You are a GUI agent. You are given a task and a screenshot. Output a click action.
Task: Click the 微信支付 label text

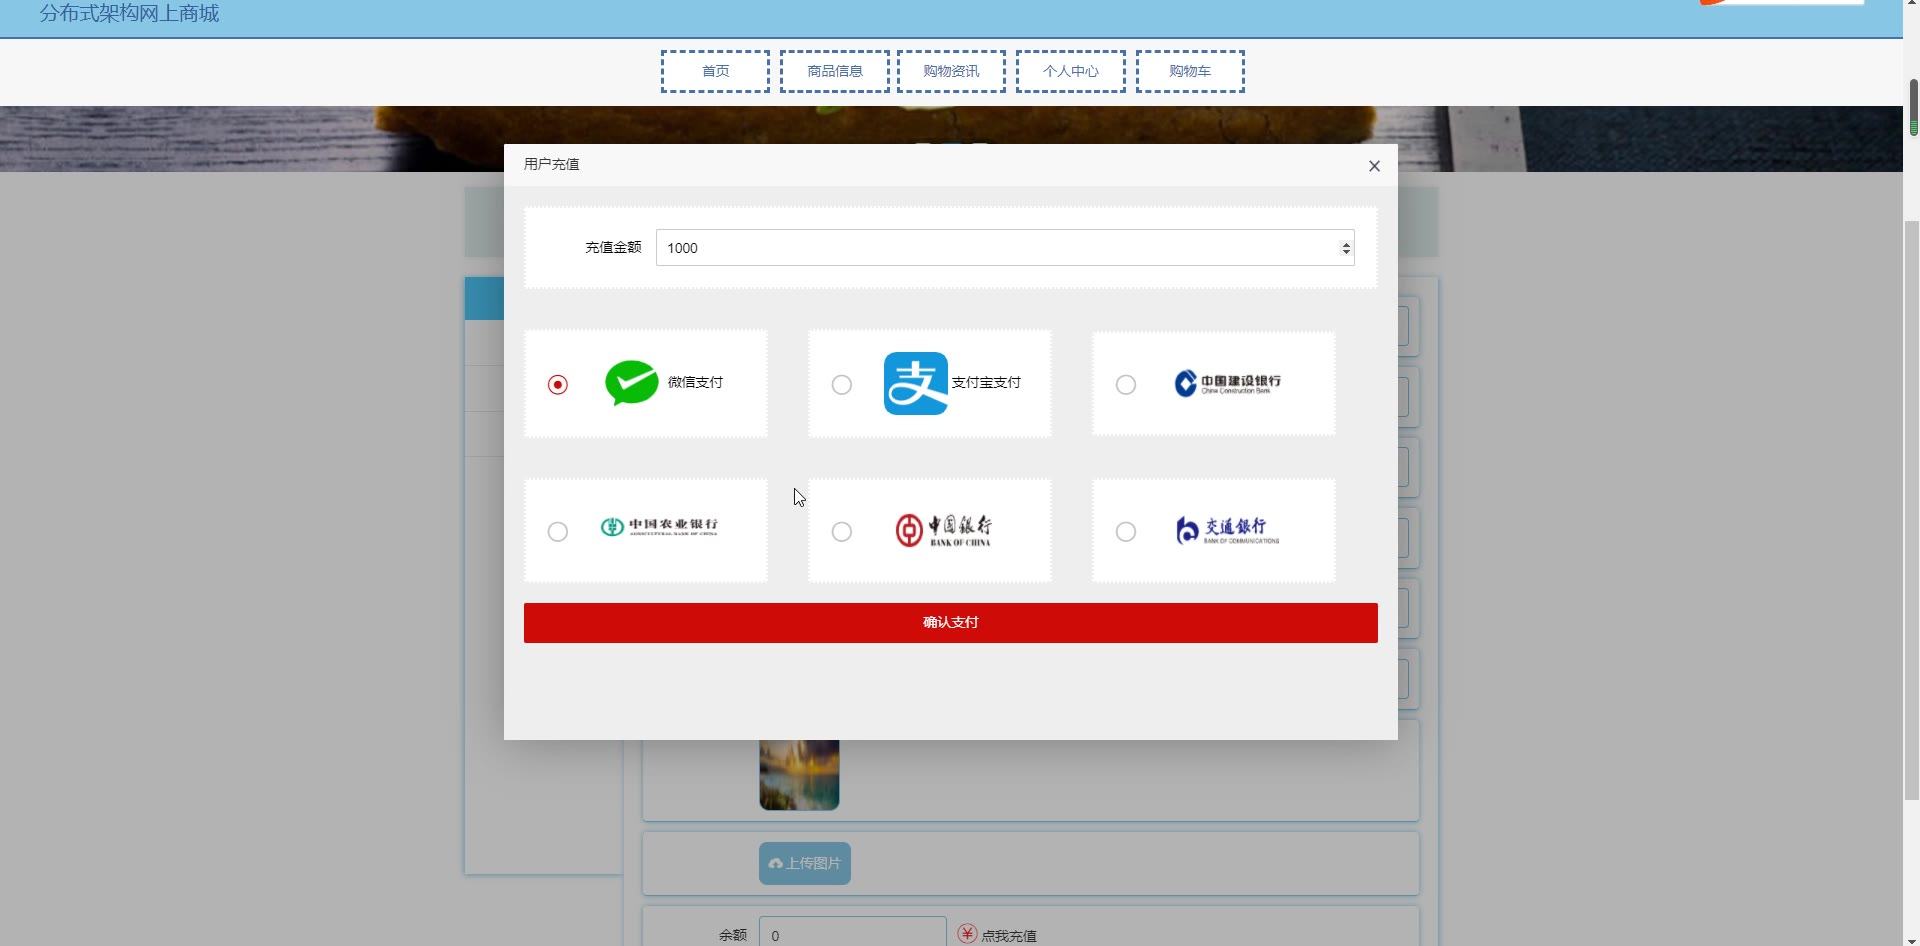click(x=695, y=383)
